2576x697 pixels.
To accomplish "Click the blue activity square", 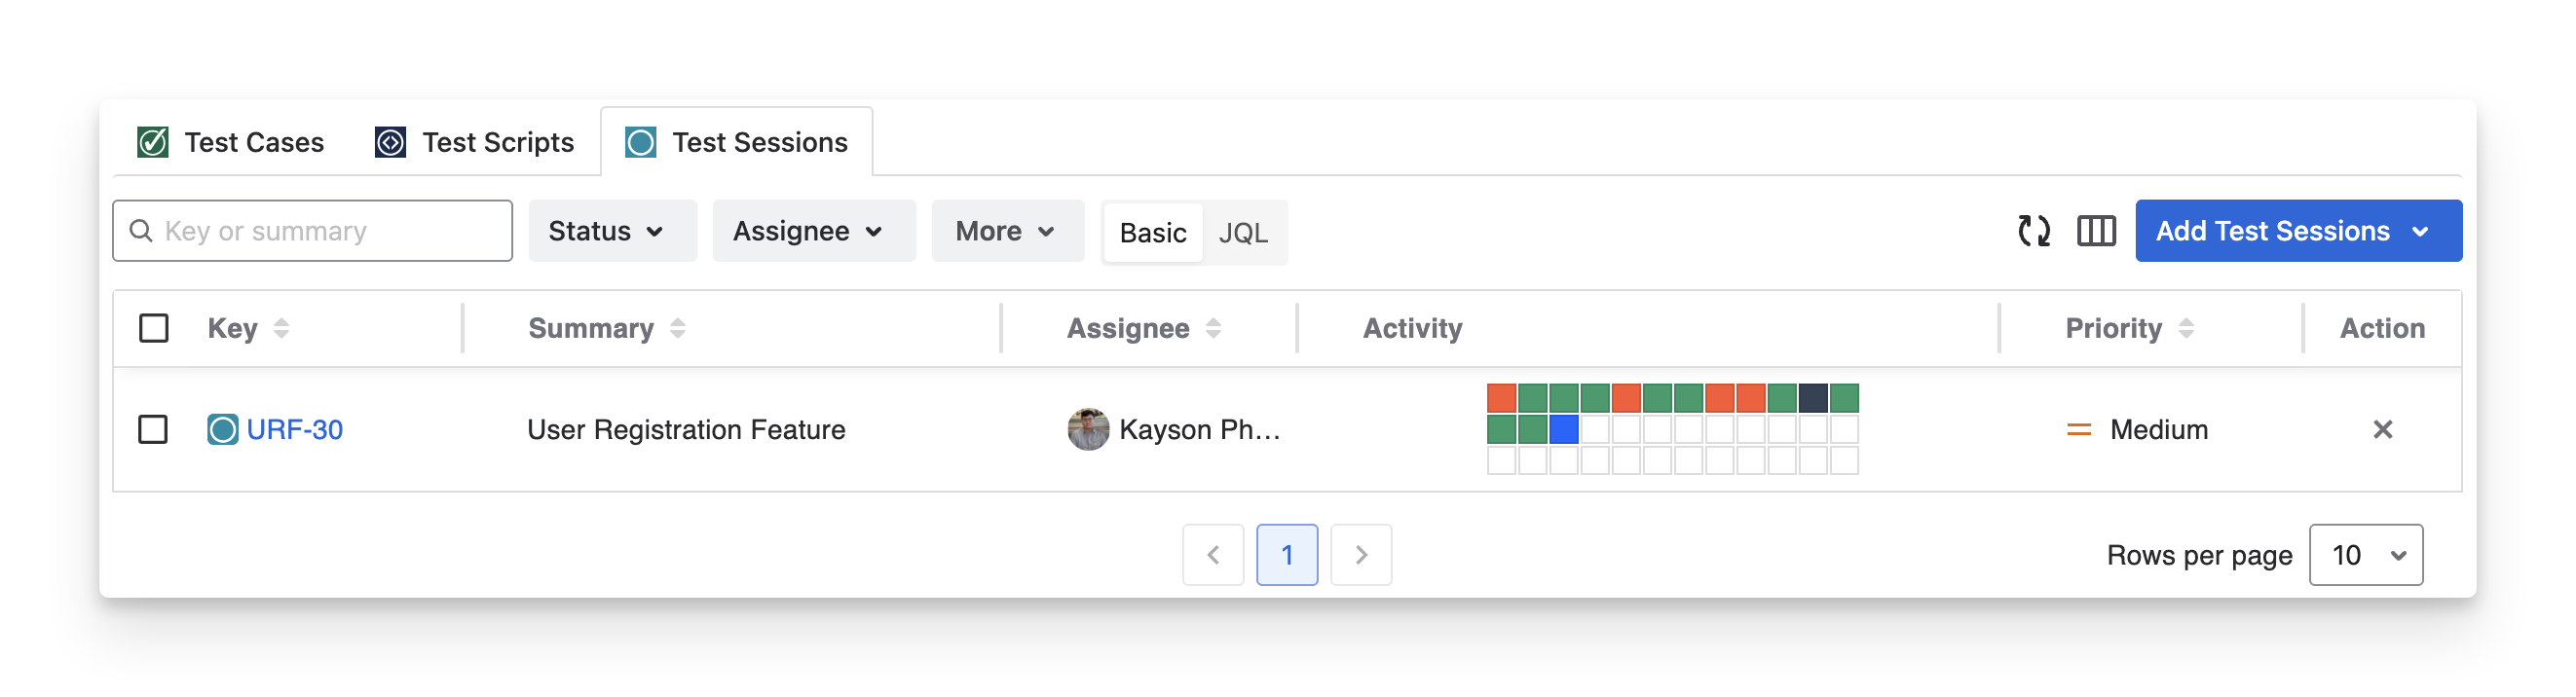I will 1563,429.
